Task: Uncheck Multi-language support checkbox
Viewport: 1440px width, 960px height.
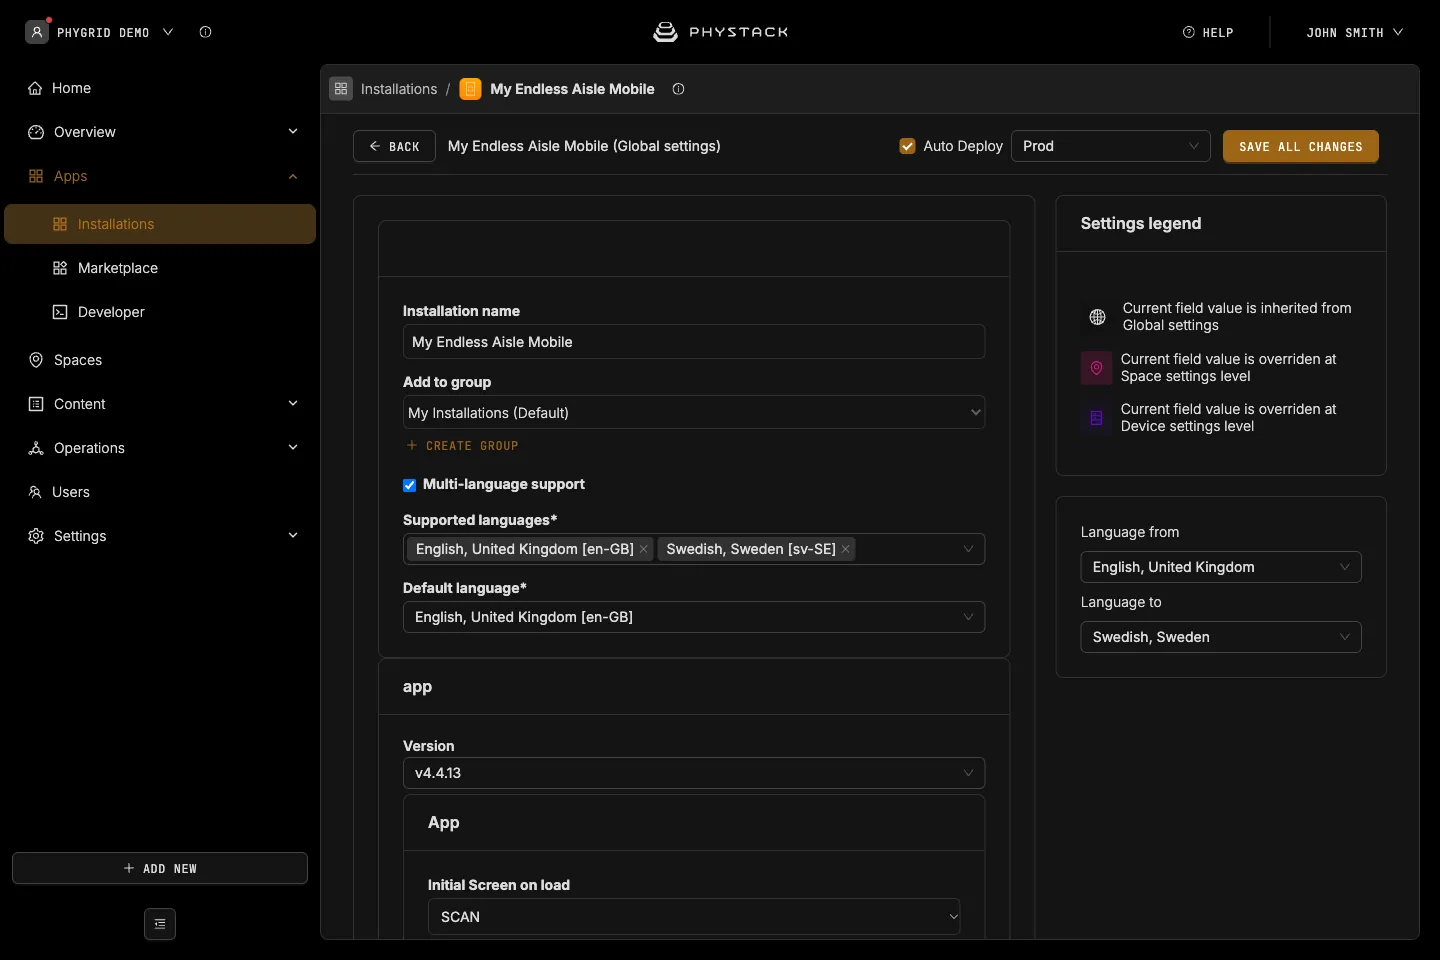Action: [409, 485]
